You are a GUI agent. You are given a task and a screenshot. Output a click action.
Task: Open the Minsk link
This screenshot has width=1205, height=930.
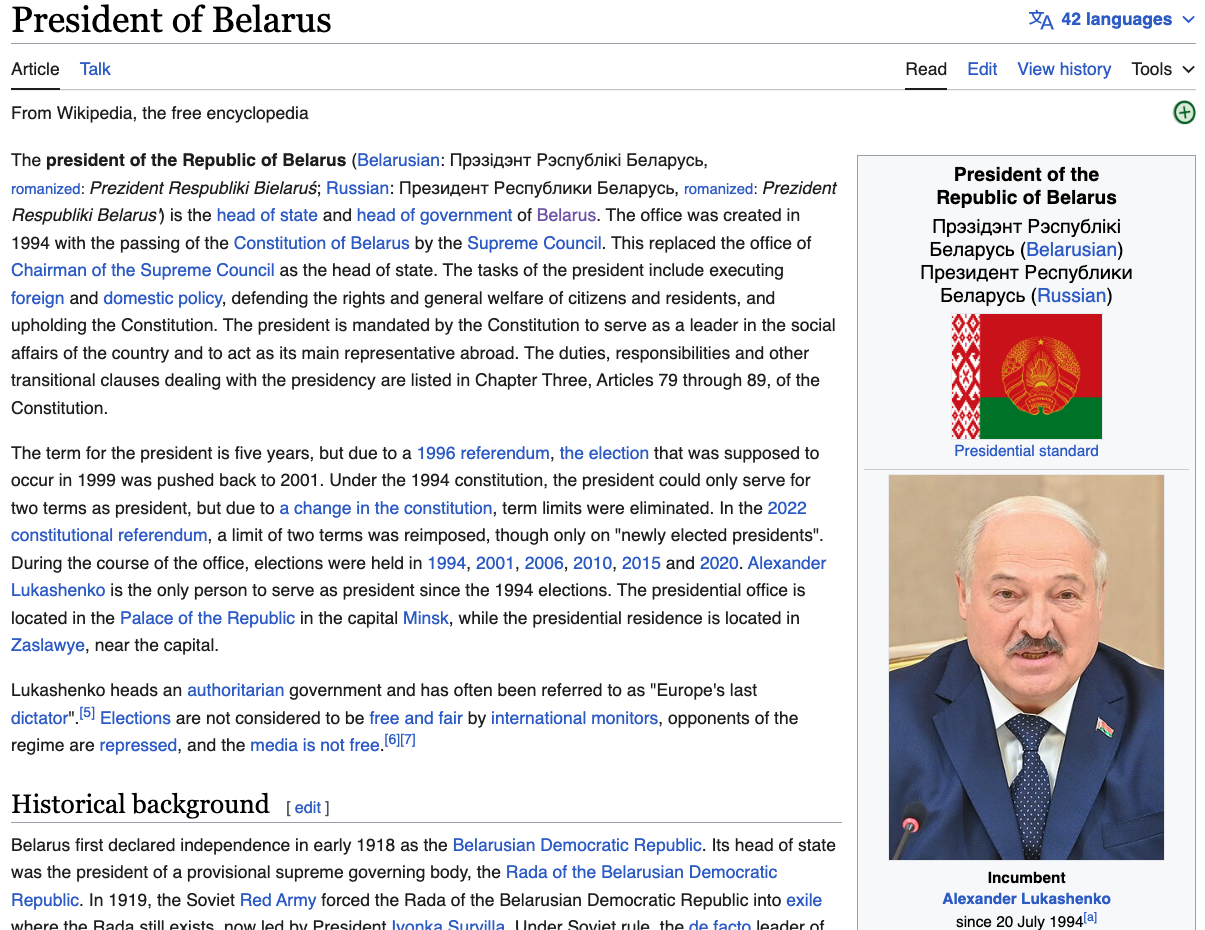point(426,618)
